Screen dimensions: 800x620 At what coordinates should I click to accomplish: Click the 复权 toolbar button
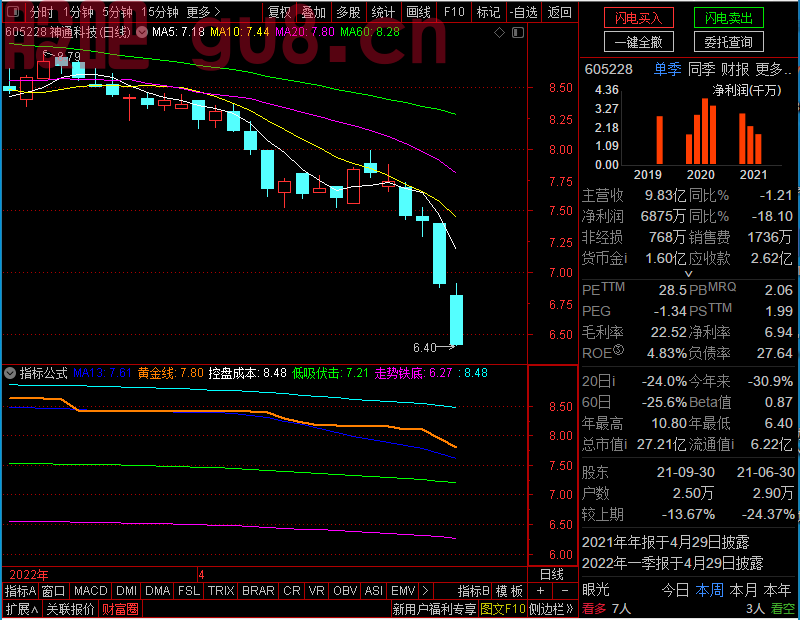(279, 12)
